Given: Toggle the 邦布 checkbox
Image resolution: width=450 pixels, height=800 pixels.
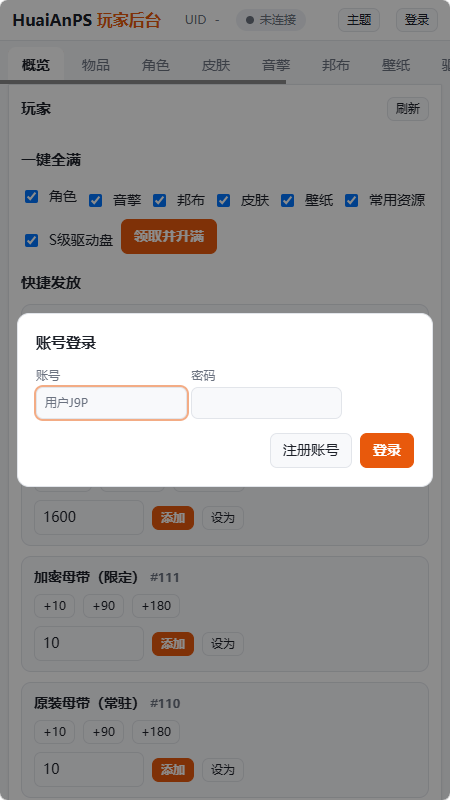Looking at the screenshot, I should tap(160, 201).
